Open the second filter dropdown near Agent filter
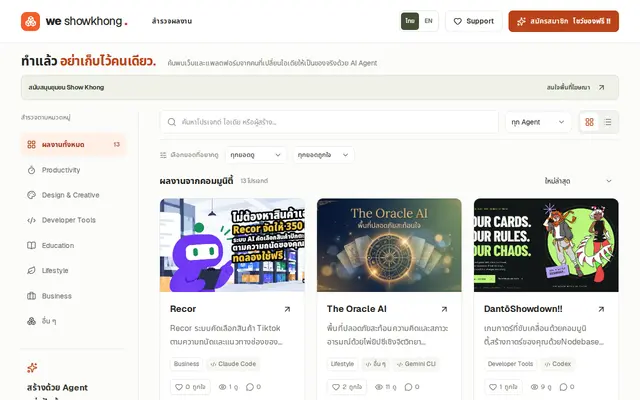Screen dimensions: 640x400 click(x=323, y=155)
